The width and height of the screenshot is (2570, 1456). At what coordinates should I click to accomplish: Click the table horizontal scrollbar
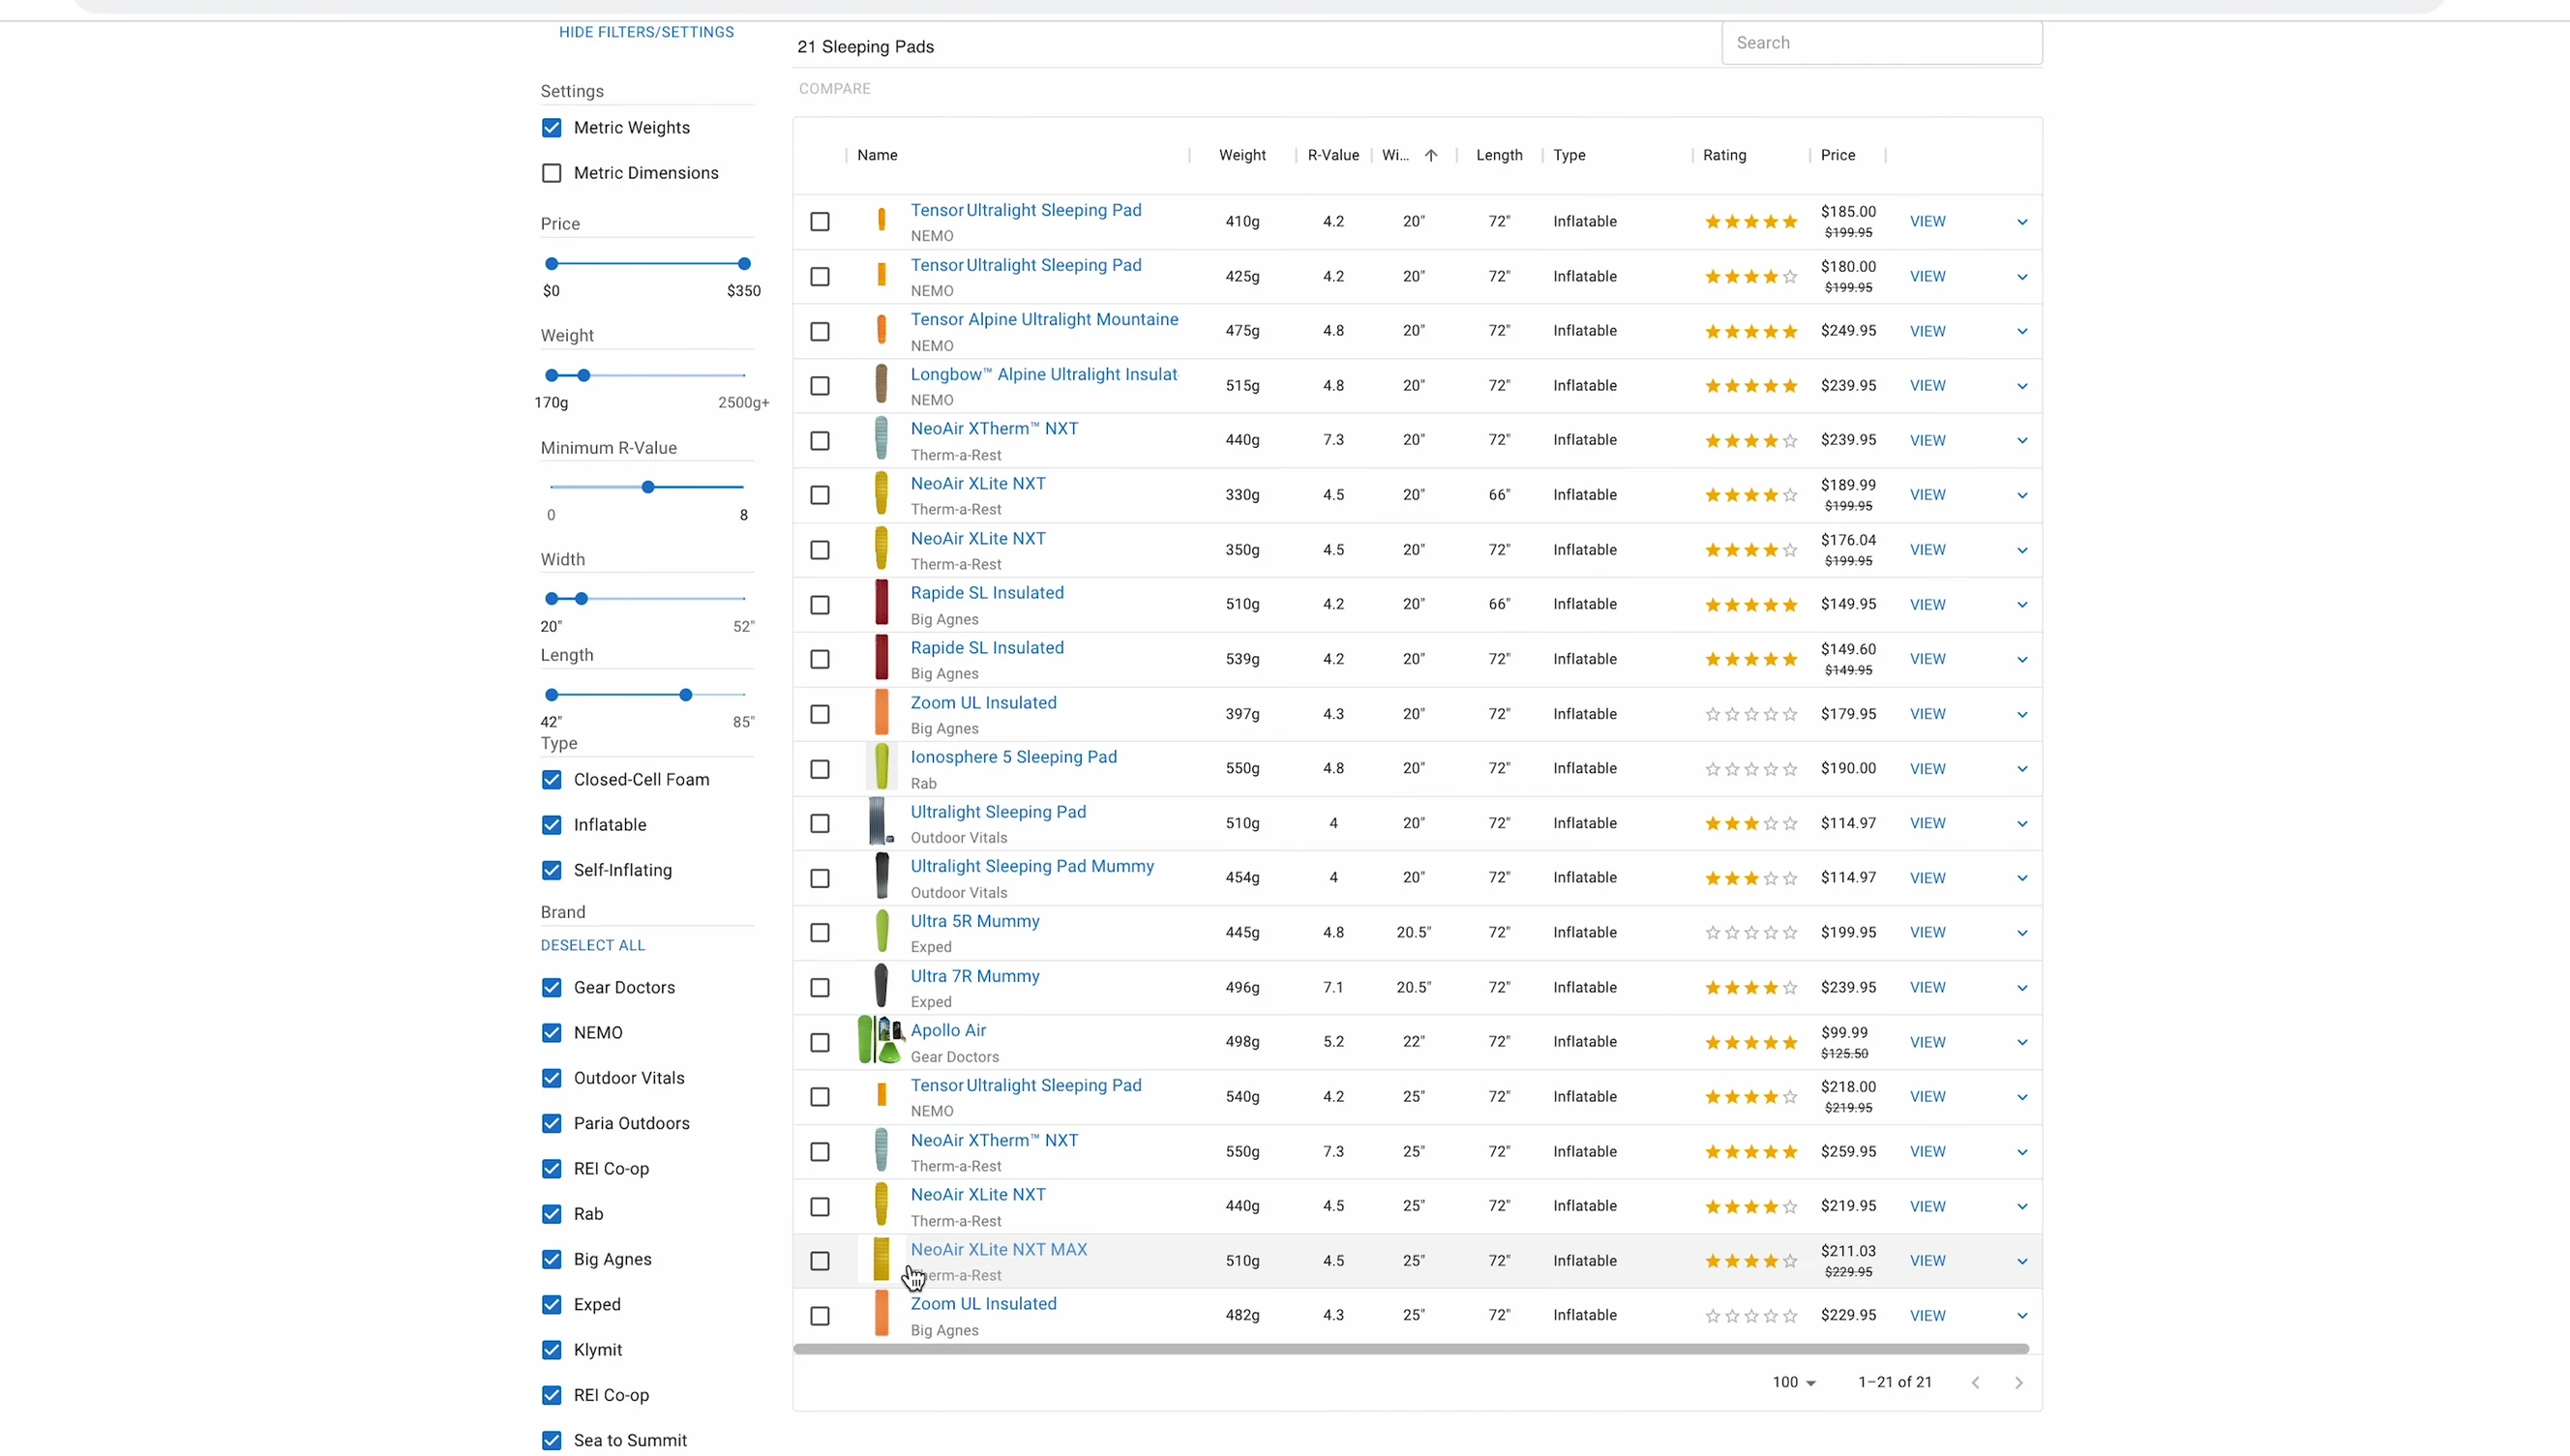tap(1411, 1349)
